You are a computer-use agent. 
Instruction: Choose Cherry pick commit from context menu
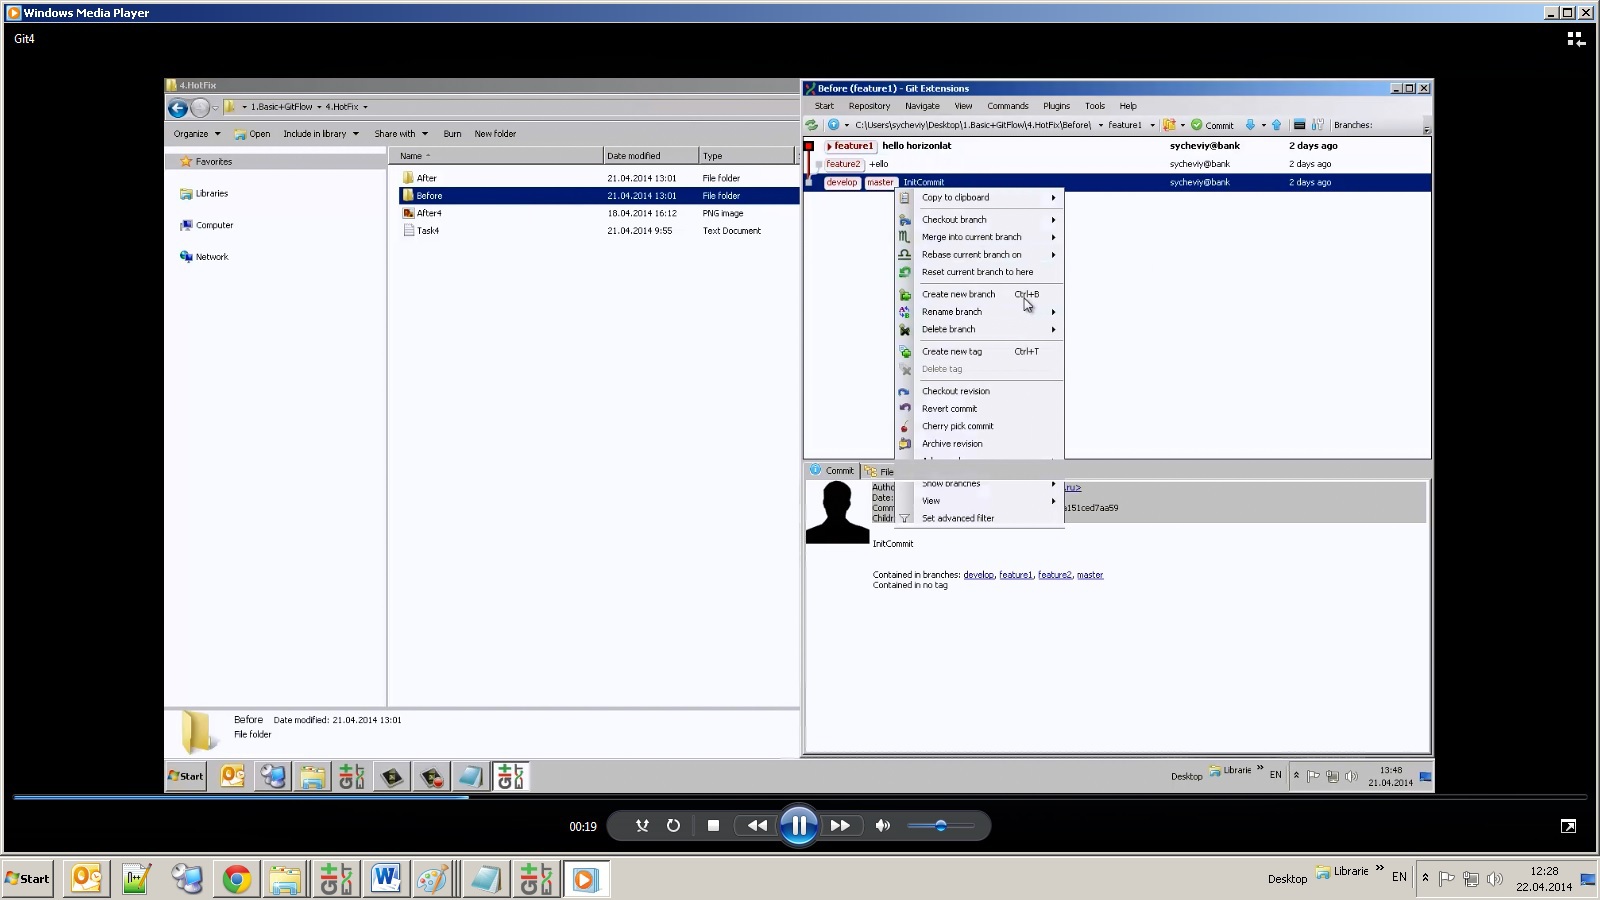coord(980,426)
